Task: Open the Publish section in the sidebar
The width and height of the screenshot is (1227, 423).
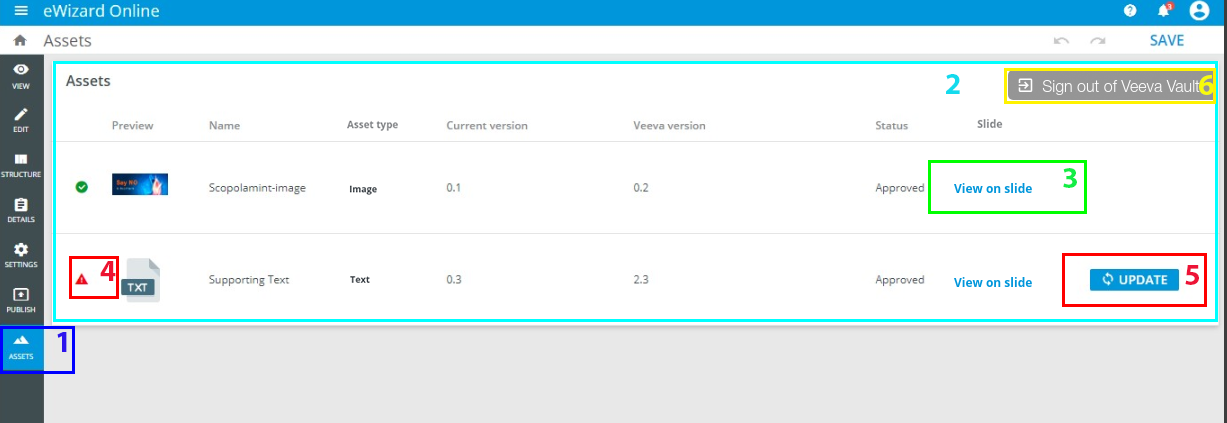Action: tap(21, 301)
